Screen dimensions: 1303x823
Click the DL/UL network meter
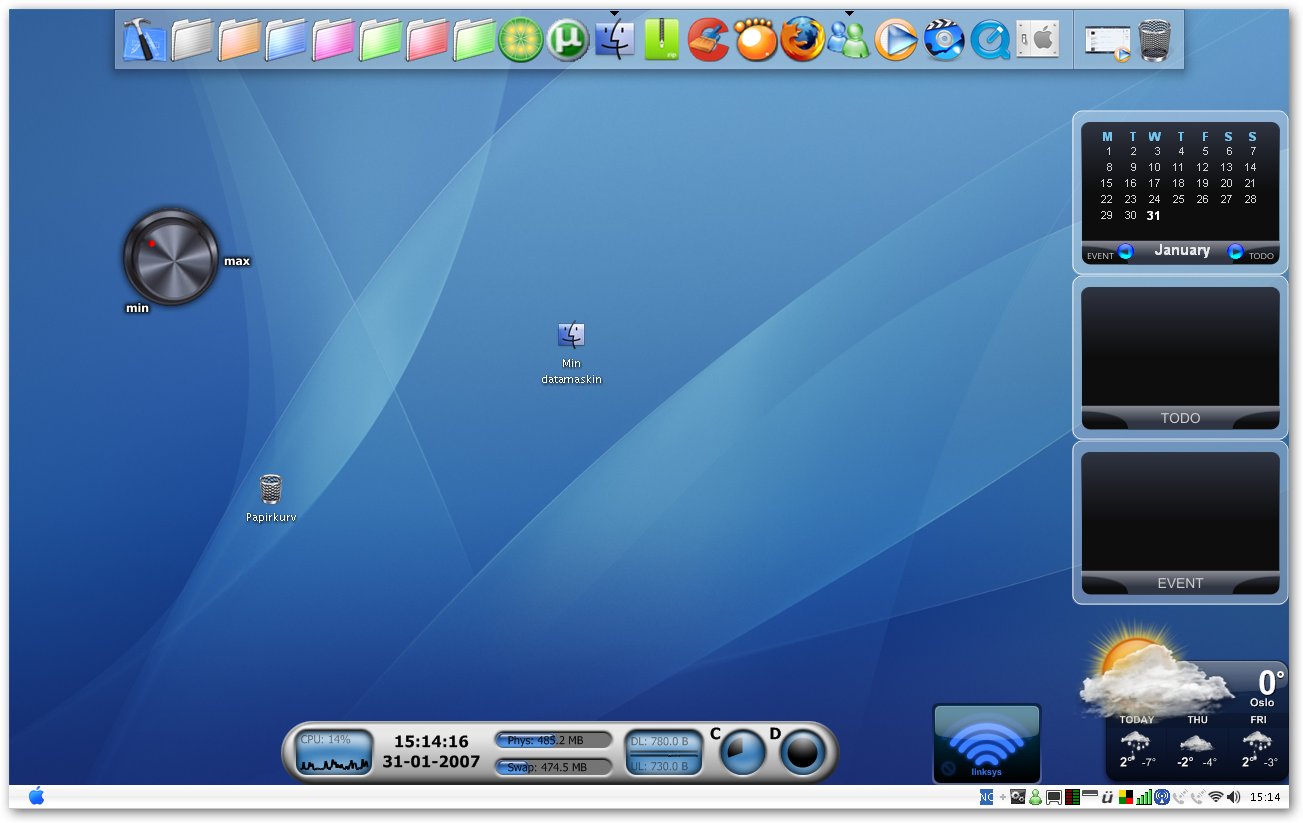pyautogui.click(x=664, y=753)
